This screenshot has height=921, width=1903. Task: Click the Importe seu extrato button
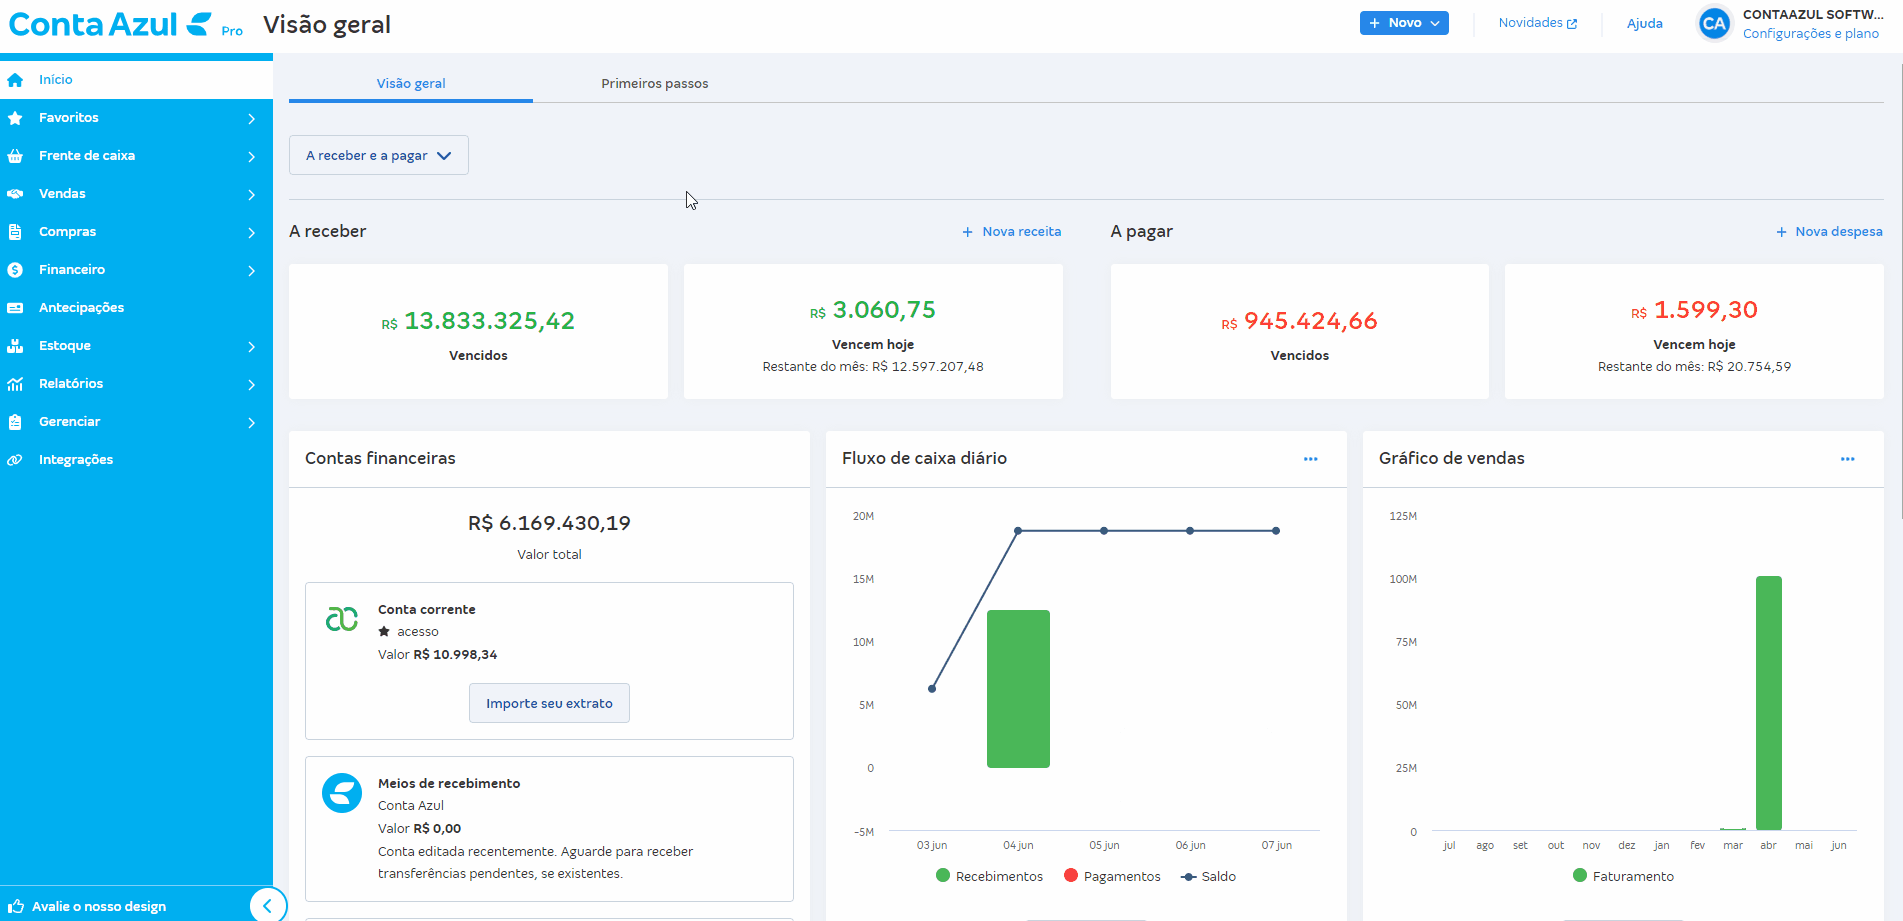pyautogui.click(x=549, y=703)
